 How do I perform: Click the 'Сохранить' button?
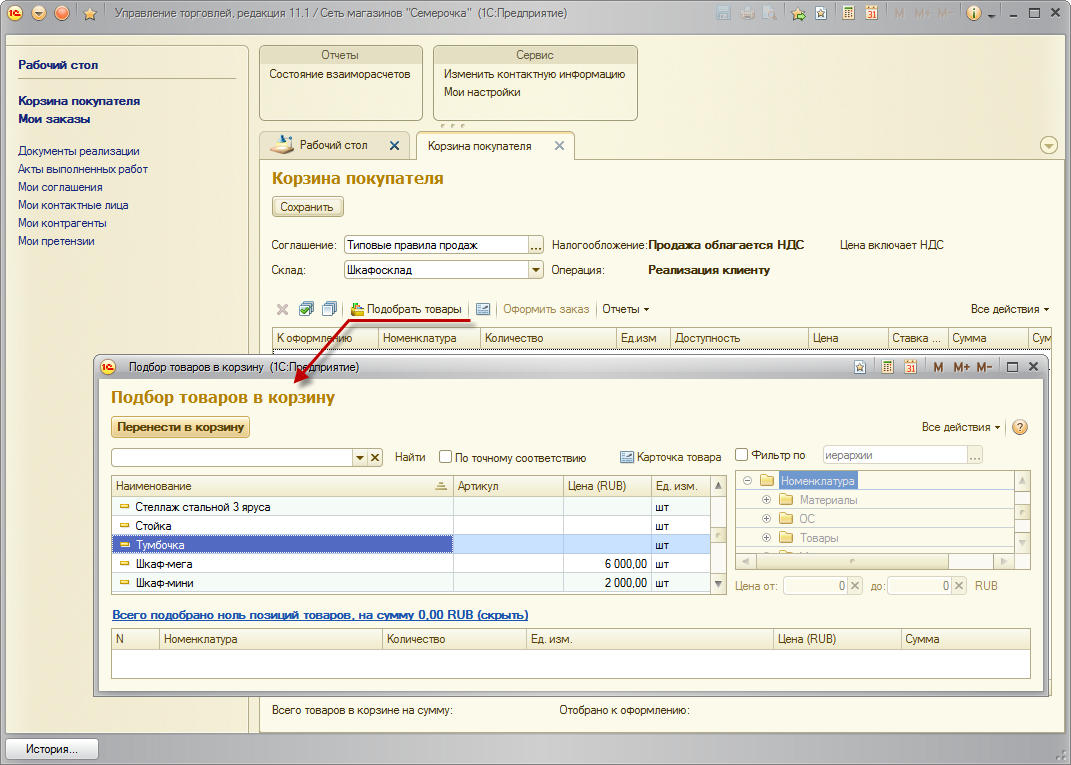(307, 207)
